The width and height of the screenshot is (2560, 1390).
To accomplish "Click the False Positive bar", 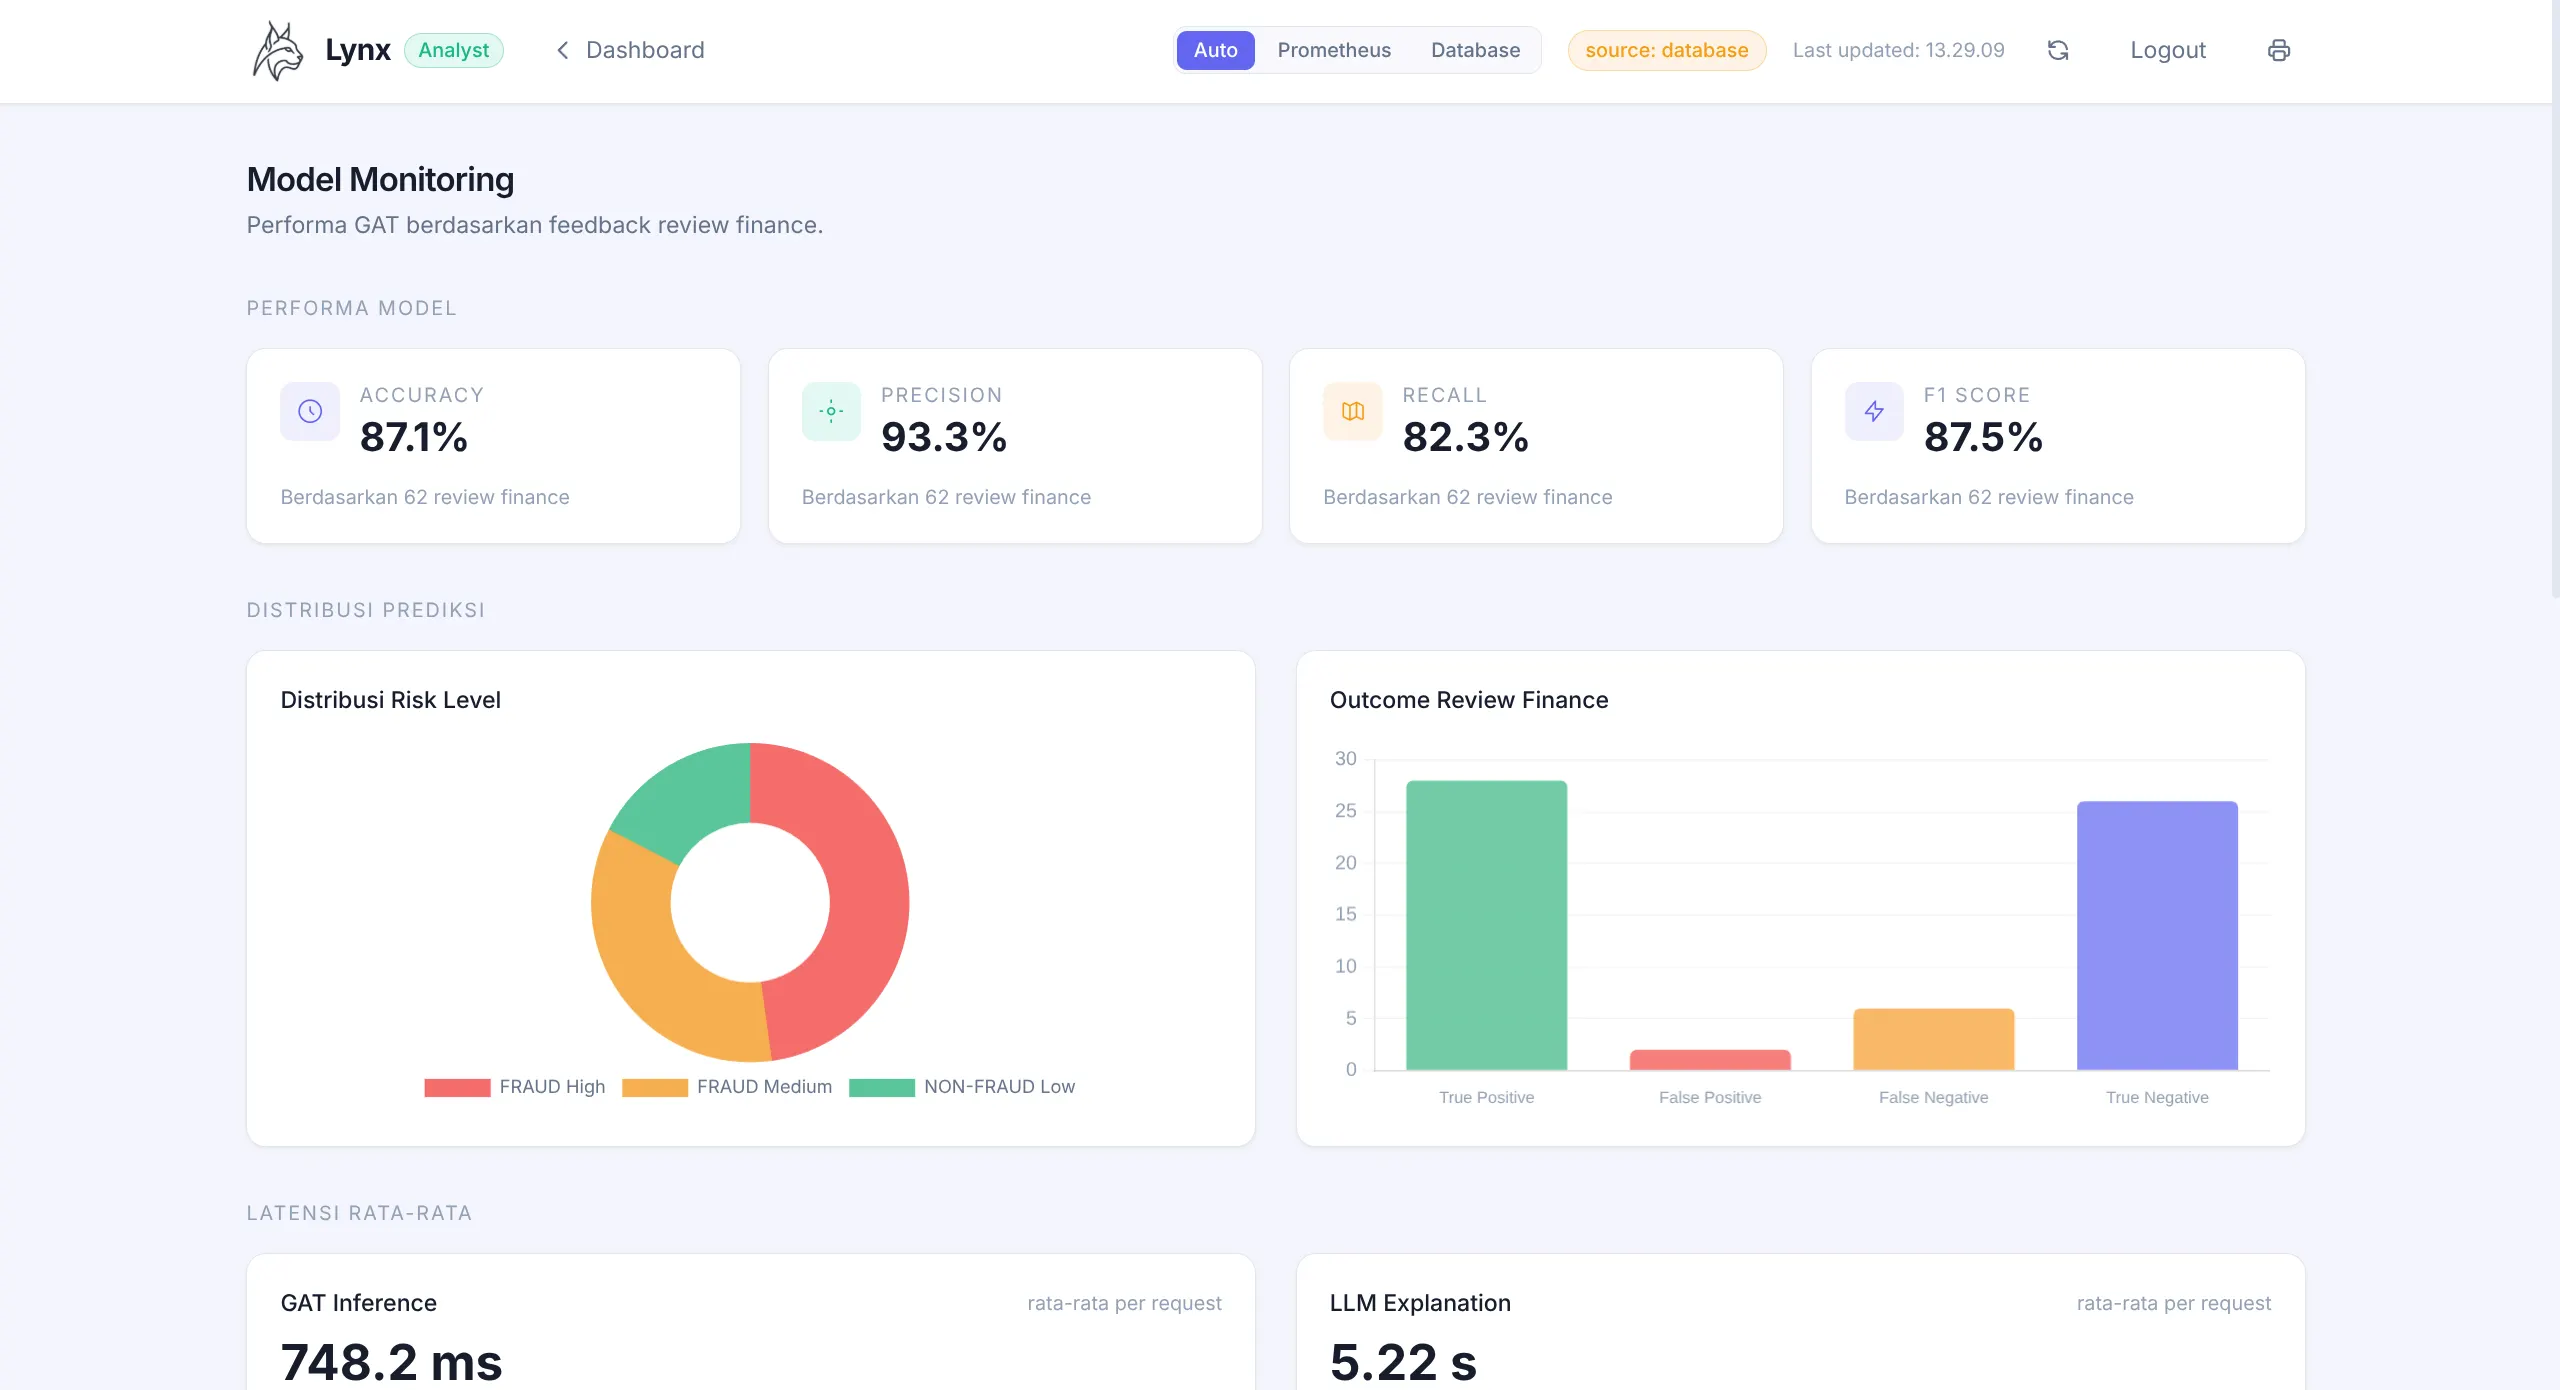I will pyautogui.click(x=1710, y=1060).
